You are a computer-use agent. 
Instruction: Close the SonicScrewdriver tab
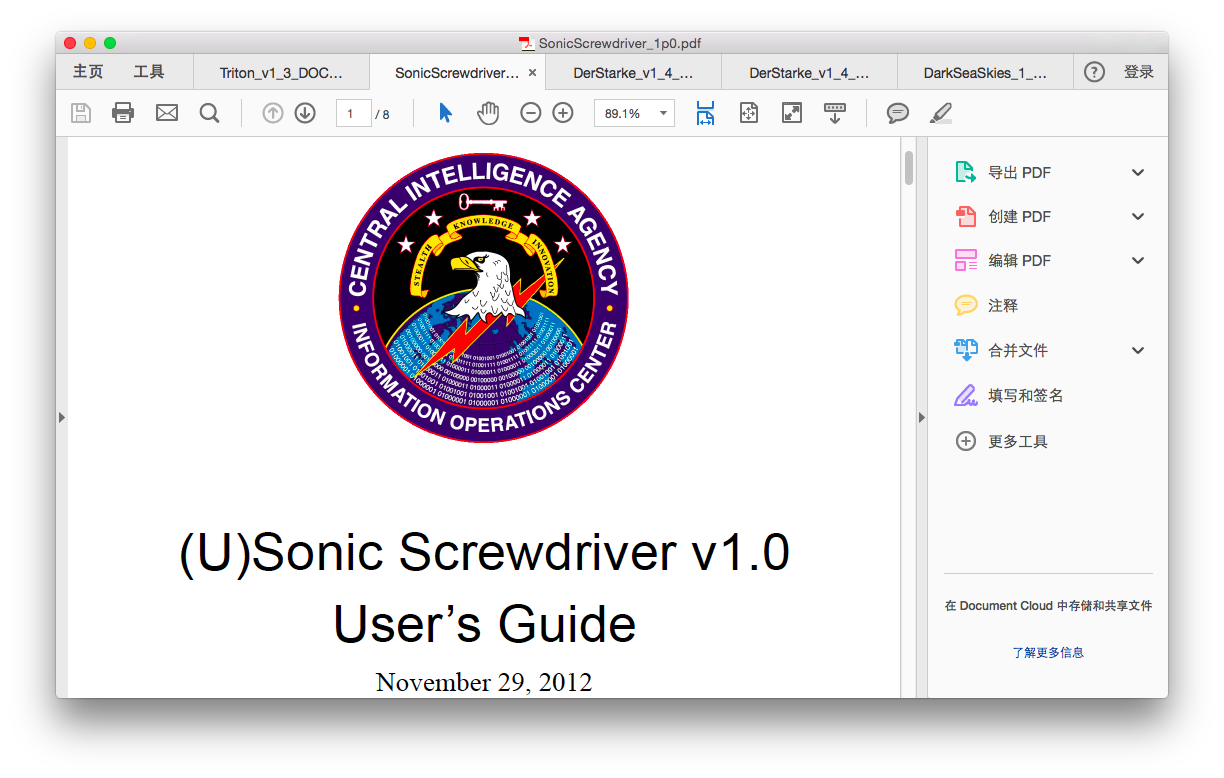coord(532,73)
